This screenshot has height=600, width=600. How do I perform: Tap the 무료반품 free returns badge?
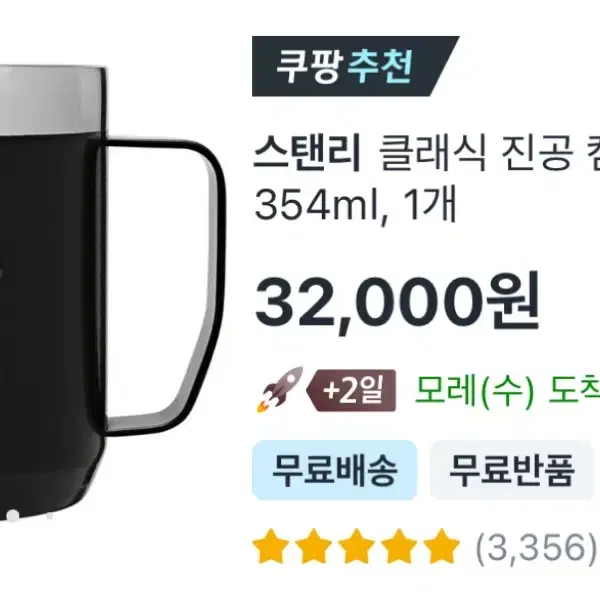[x=512, y=470]
